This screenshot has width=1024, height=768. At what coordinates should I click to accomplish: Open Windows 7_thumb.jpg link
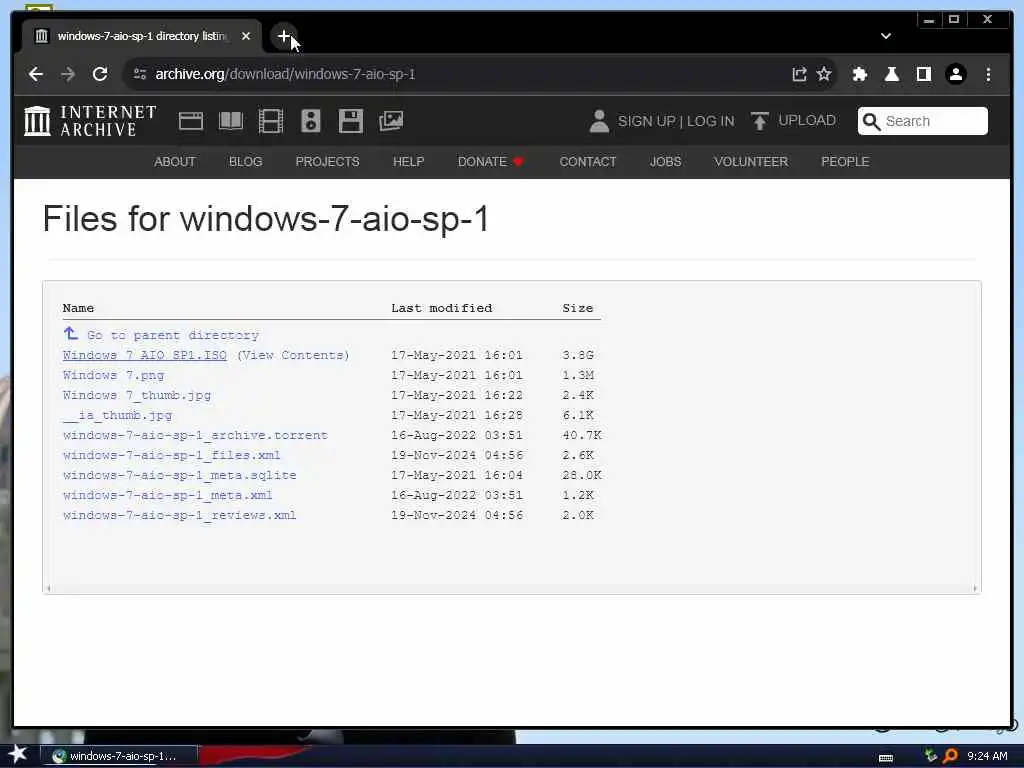coord(136,395)
